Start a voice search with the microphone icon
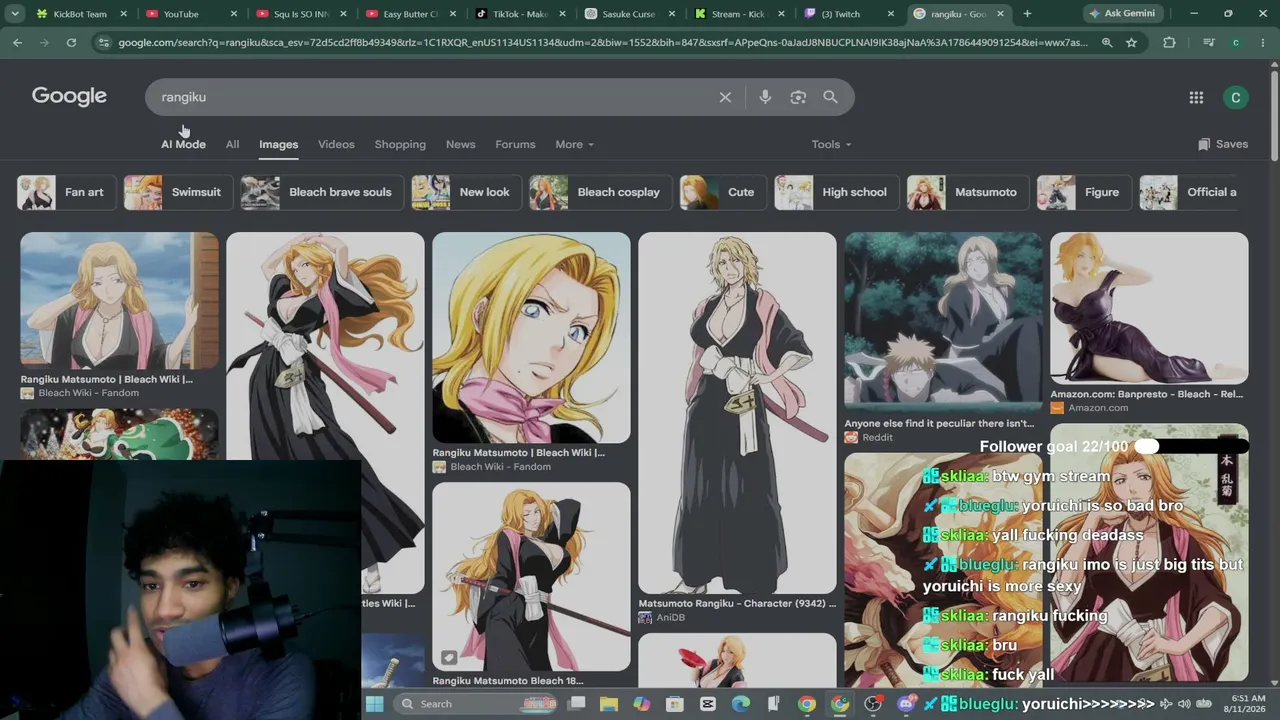This screenshot has width=1280, height=720. (765, 97)
